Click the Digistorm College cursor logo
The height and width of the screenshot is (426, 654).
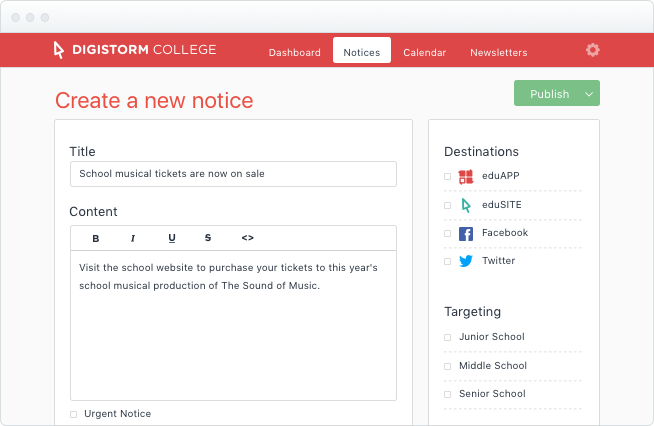point(58,50)
